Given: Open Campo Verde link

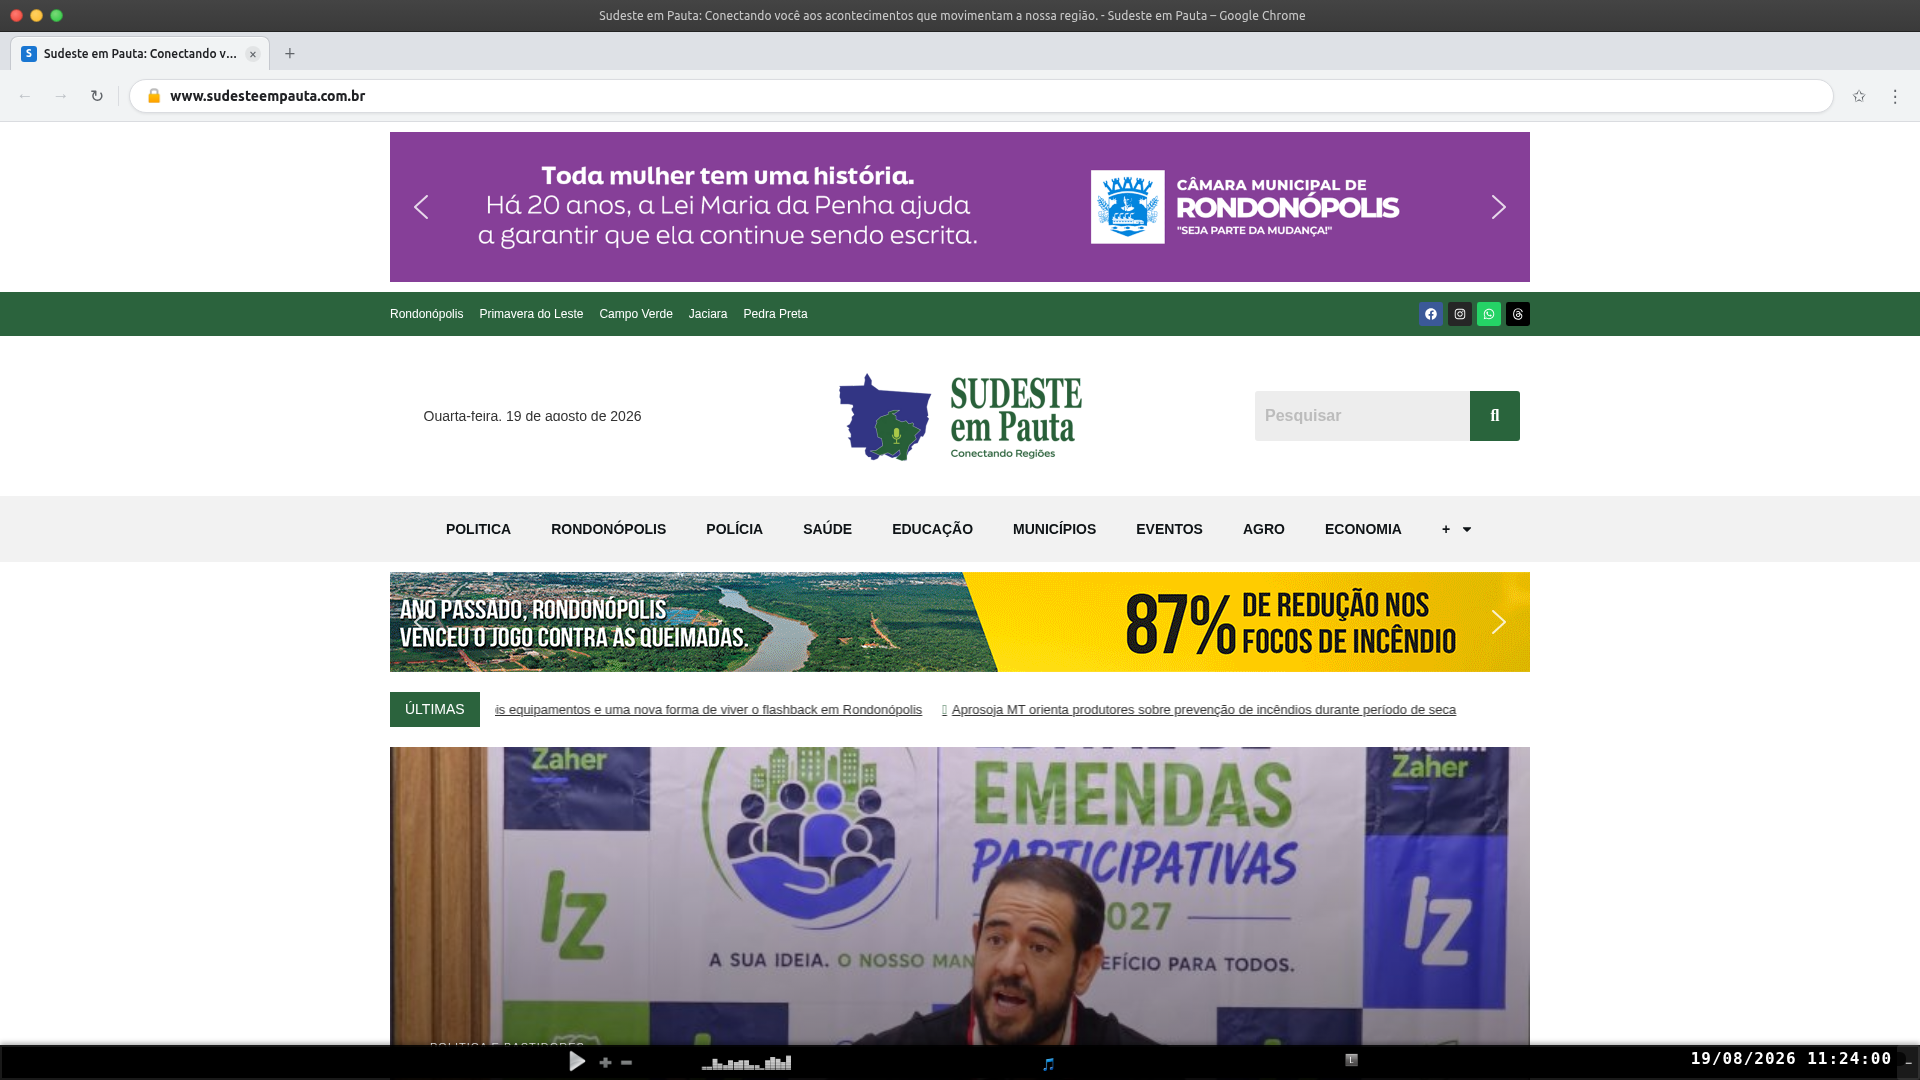Looking at the screenshot, I should (x=636, y=314).
